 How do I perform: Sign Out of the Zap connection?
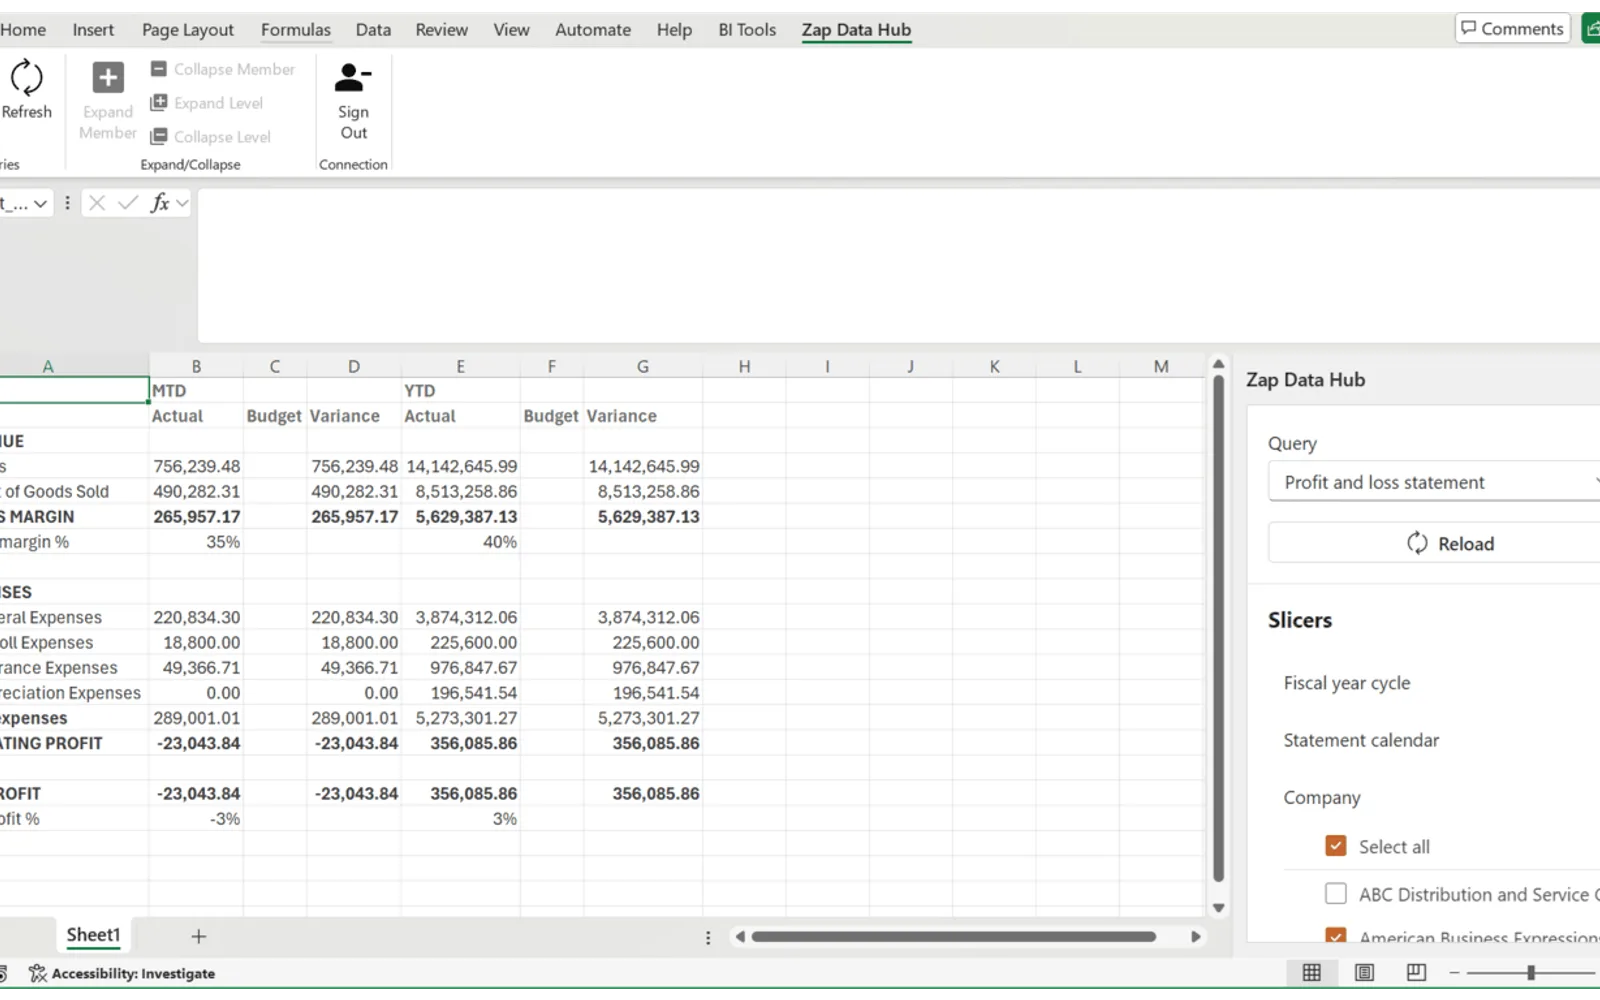pos(353,101)
